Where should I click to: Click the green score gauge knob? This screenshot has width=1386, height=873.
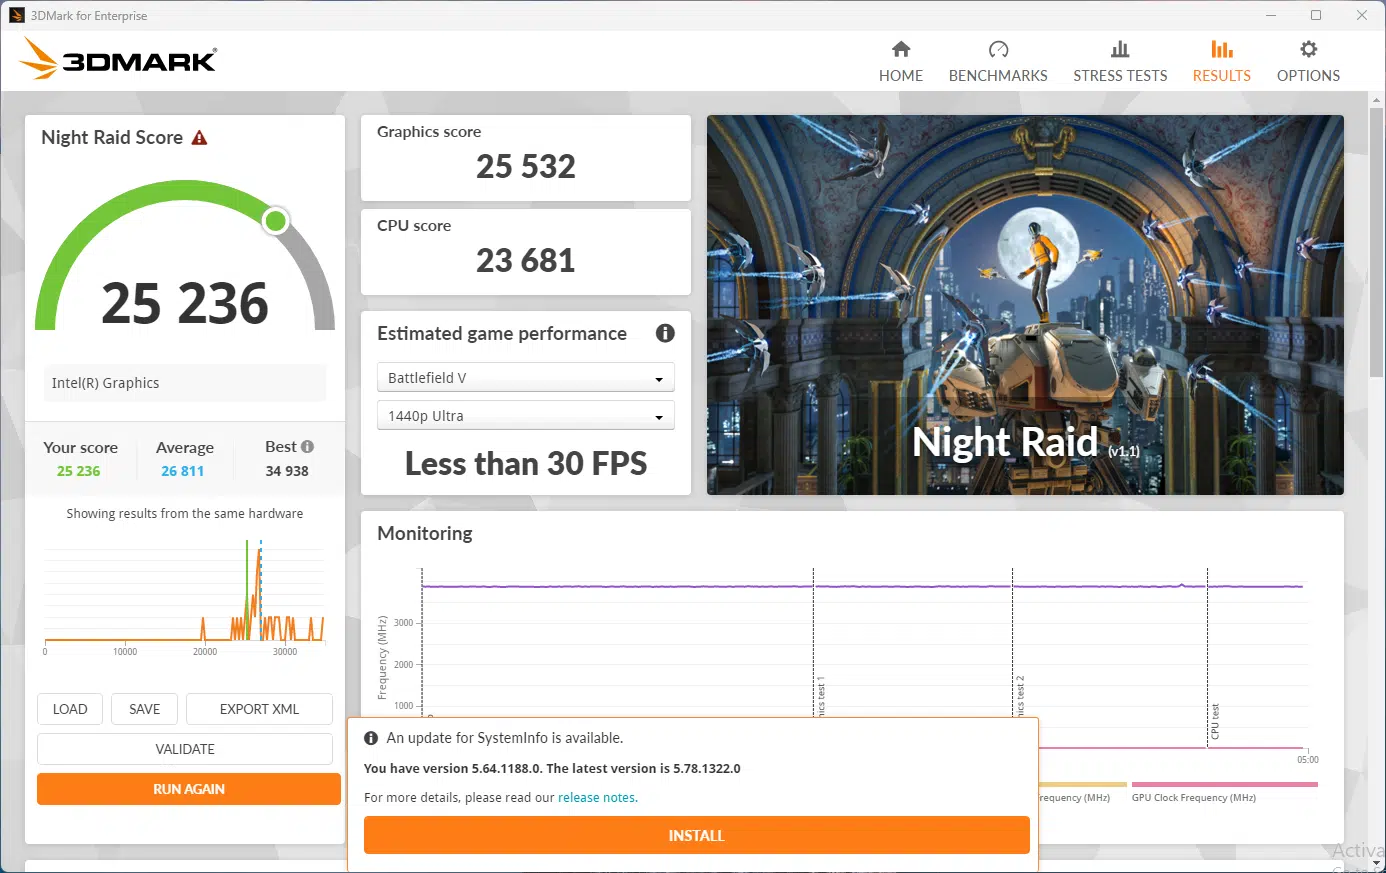pos(276,221)
